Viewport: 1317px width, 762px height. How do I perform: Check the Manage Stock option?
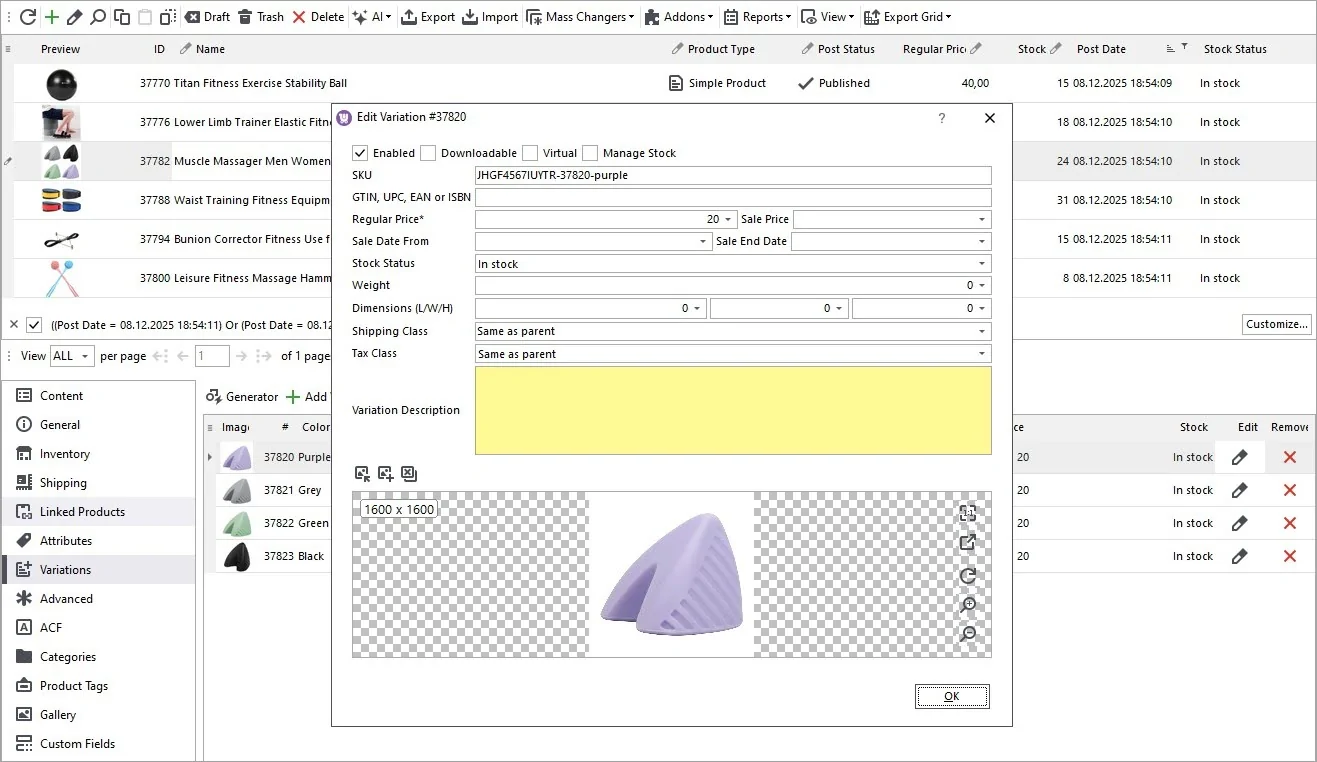coord(589,153)
